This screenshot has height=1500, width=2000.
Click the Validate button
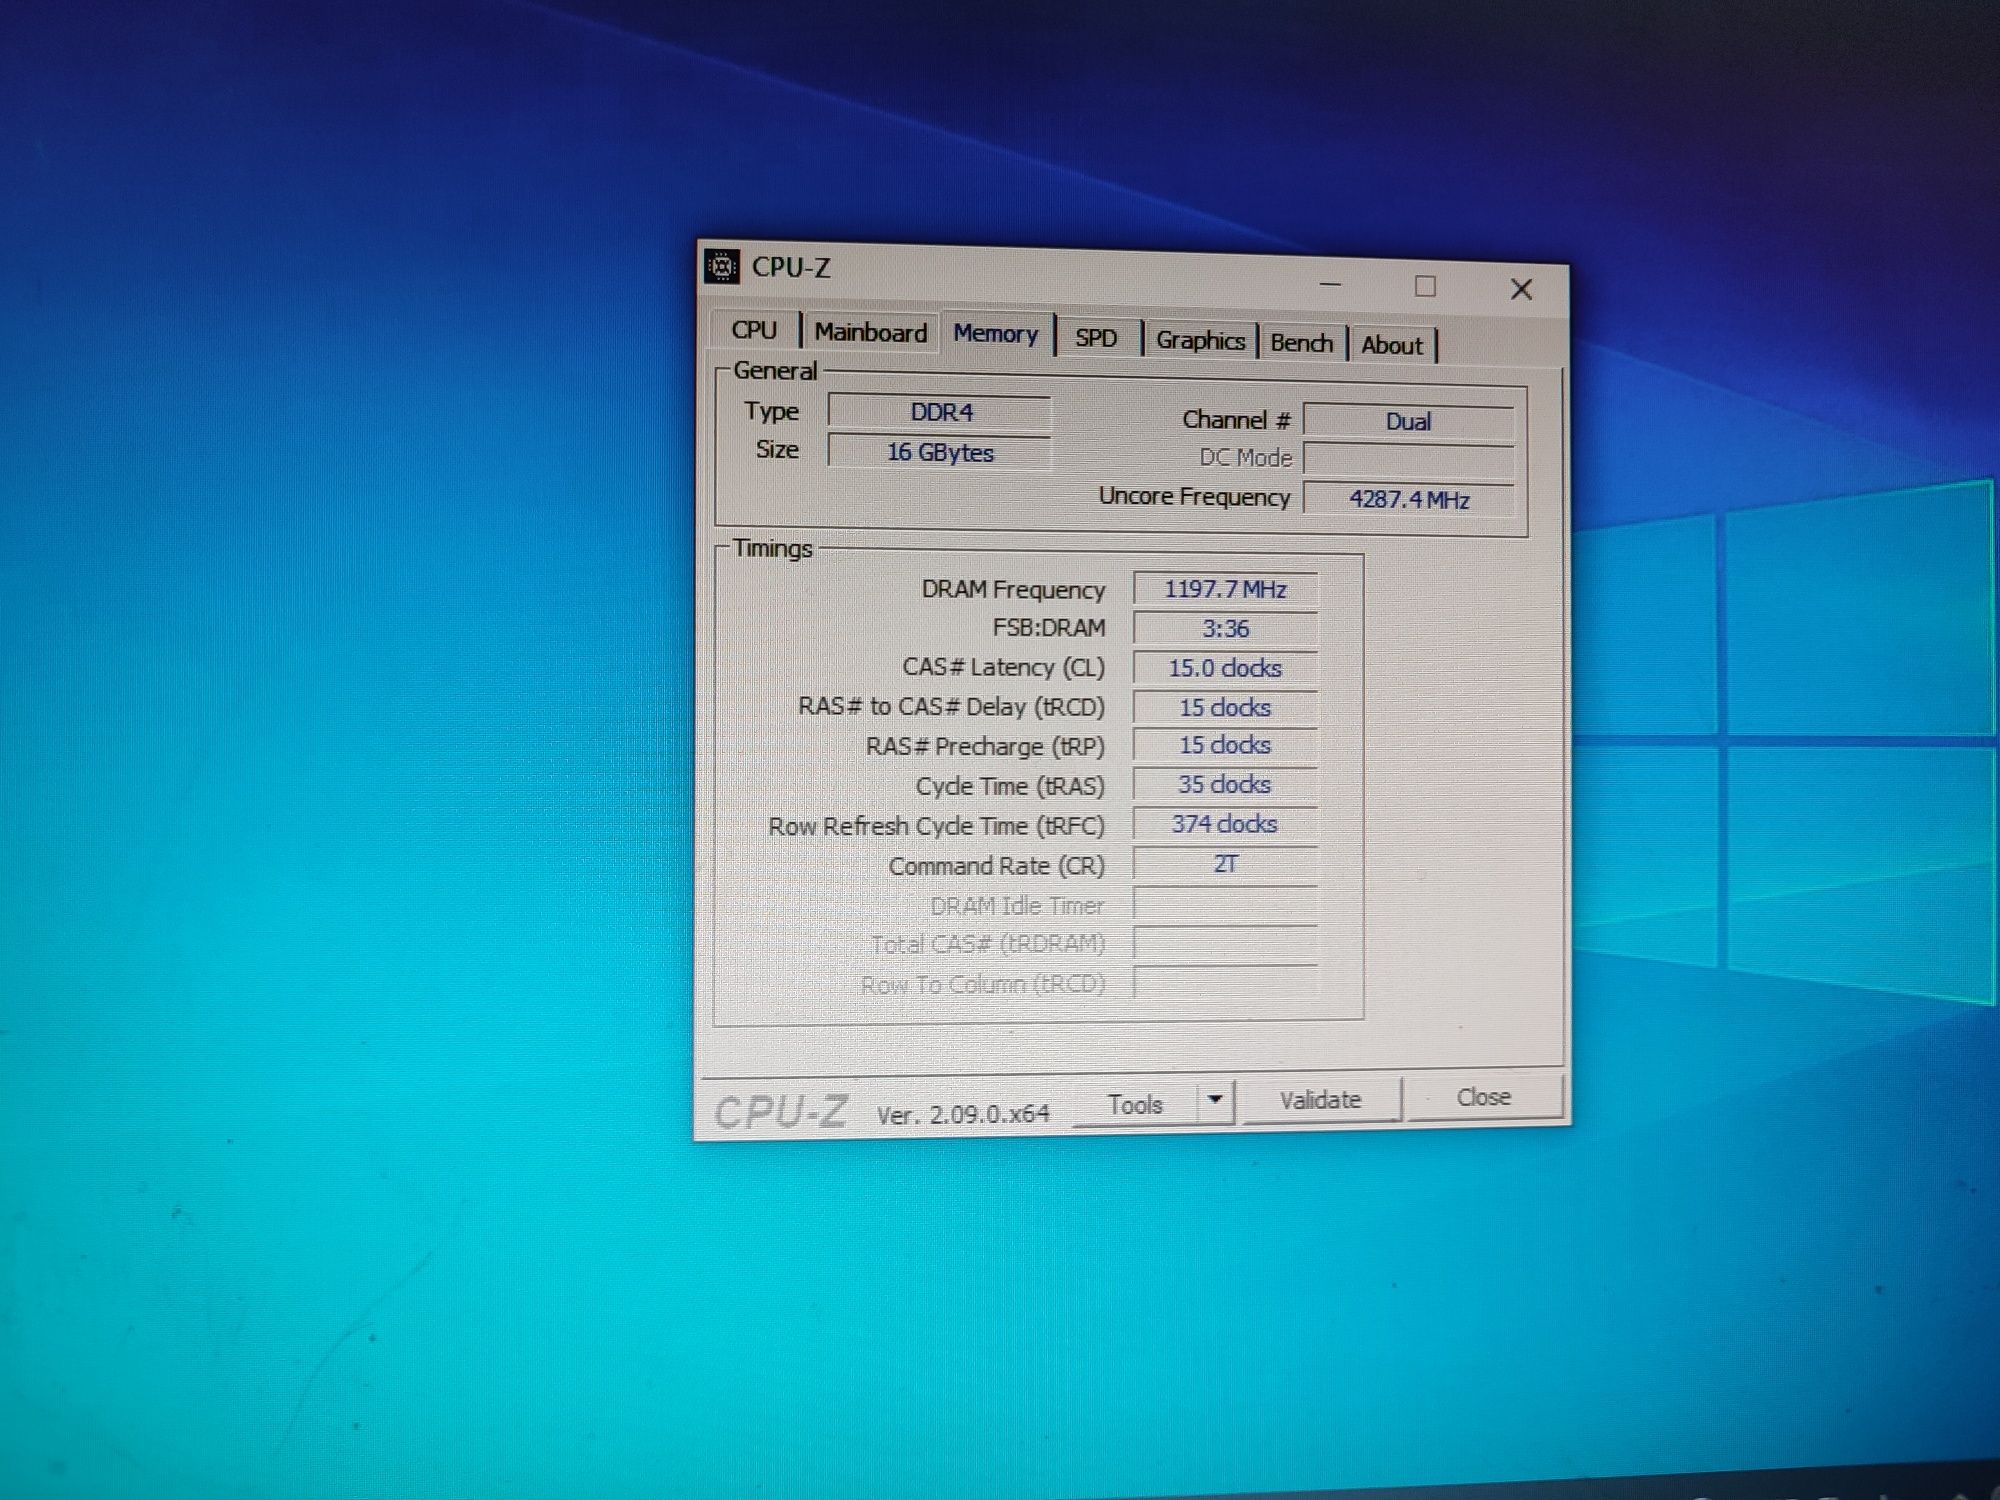pos(1321,1100)
